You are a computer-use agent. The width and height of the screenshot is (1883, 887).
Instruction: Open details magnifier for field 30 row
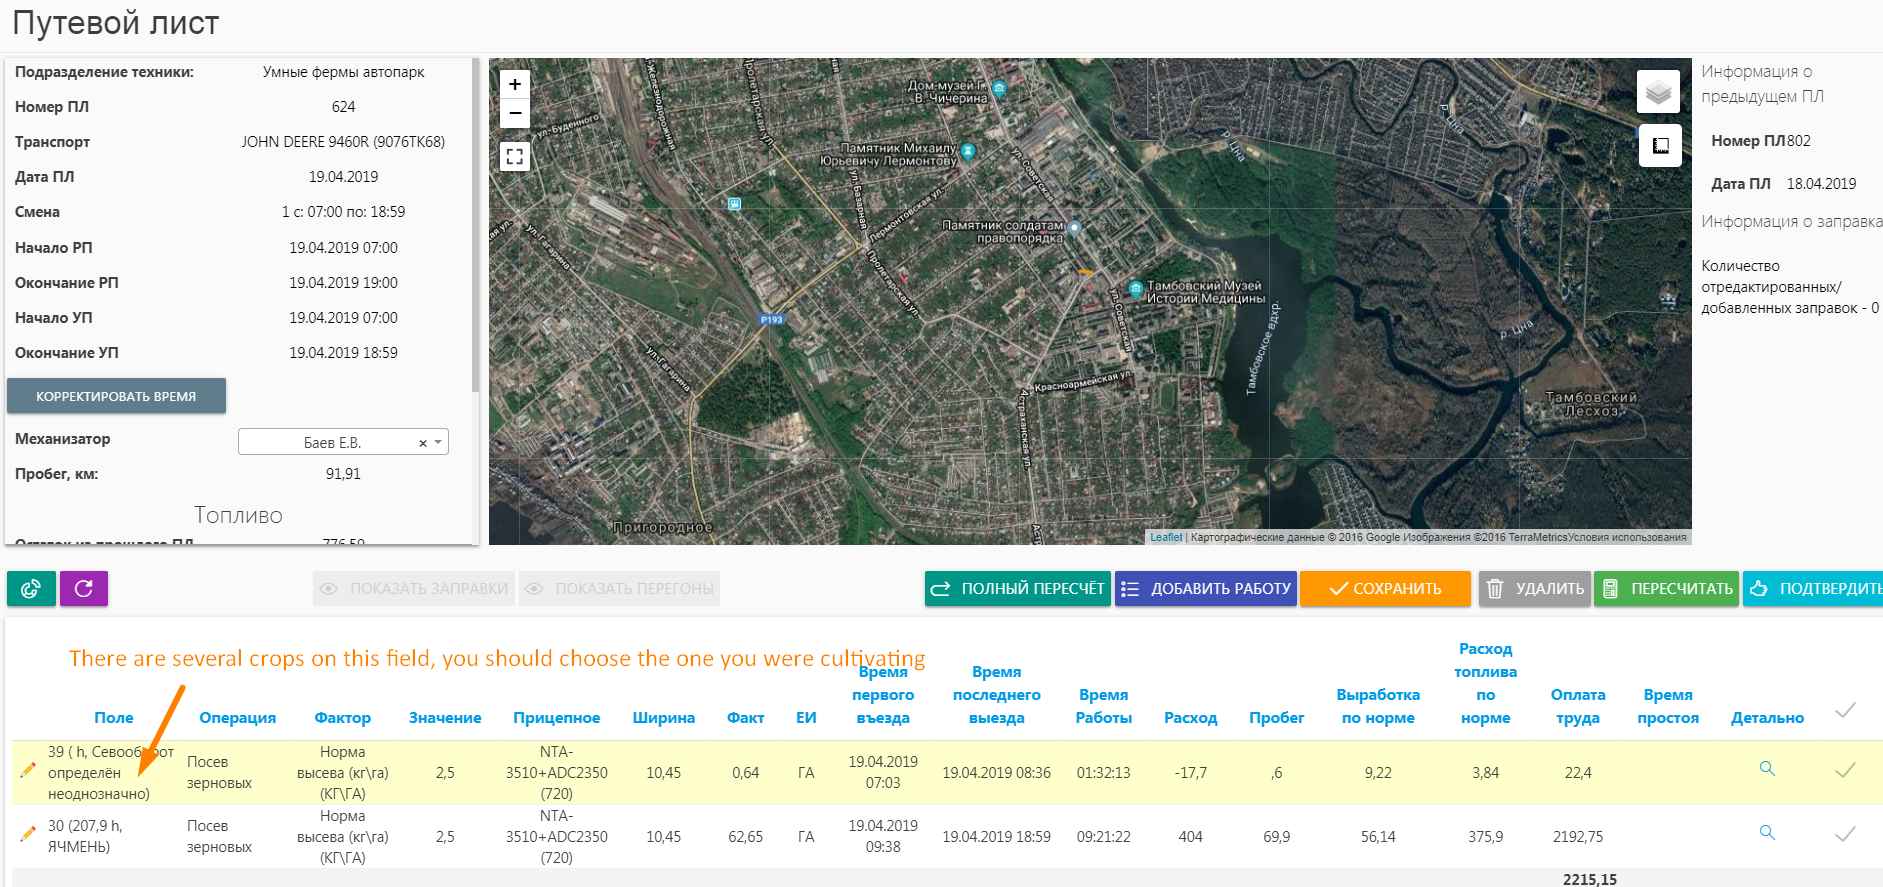click(1767, 833)
